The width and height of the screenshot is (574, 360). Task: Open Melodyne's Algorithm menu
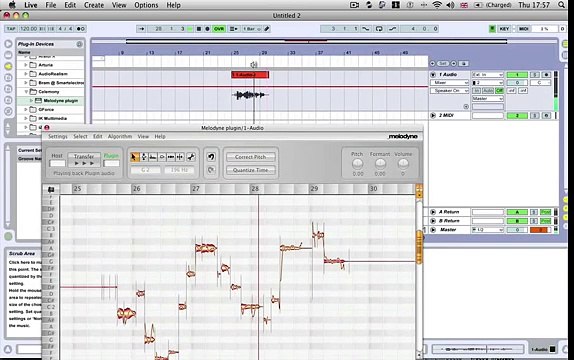(120, 136)
